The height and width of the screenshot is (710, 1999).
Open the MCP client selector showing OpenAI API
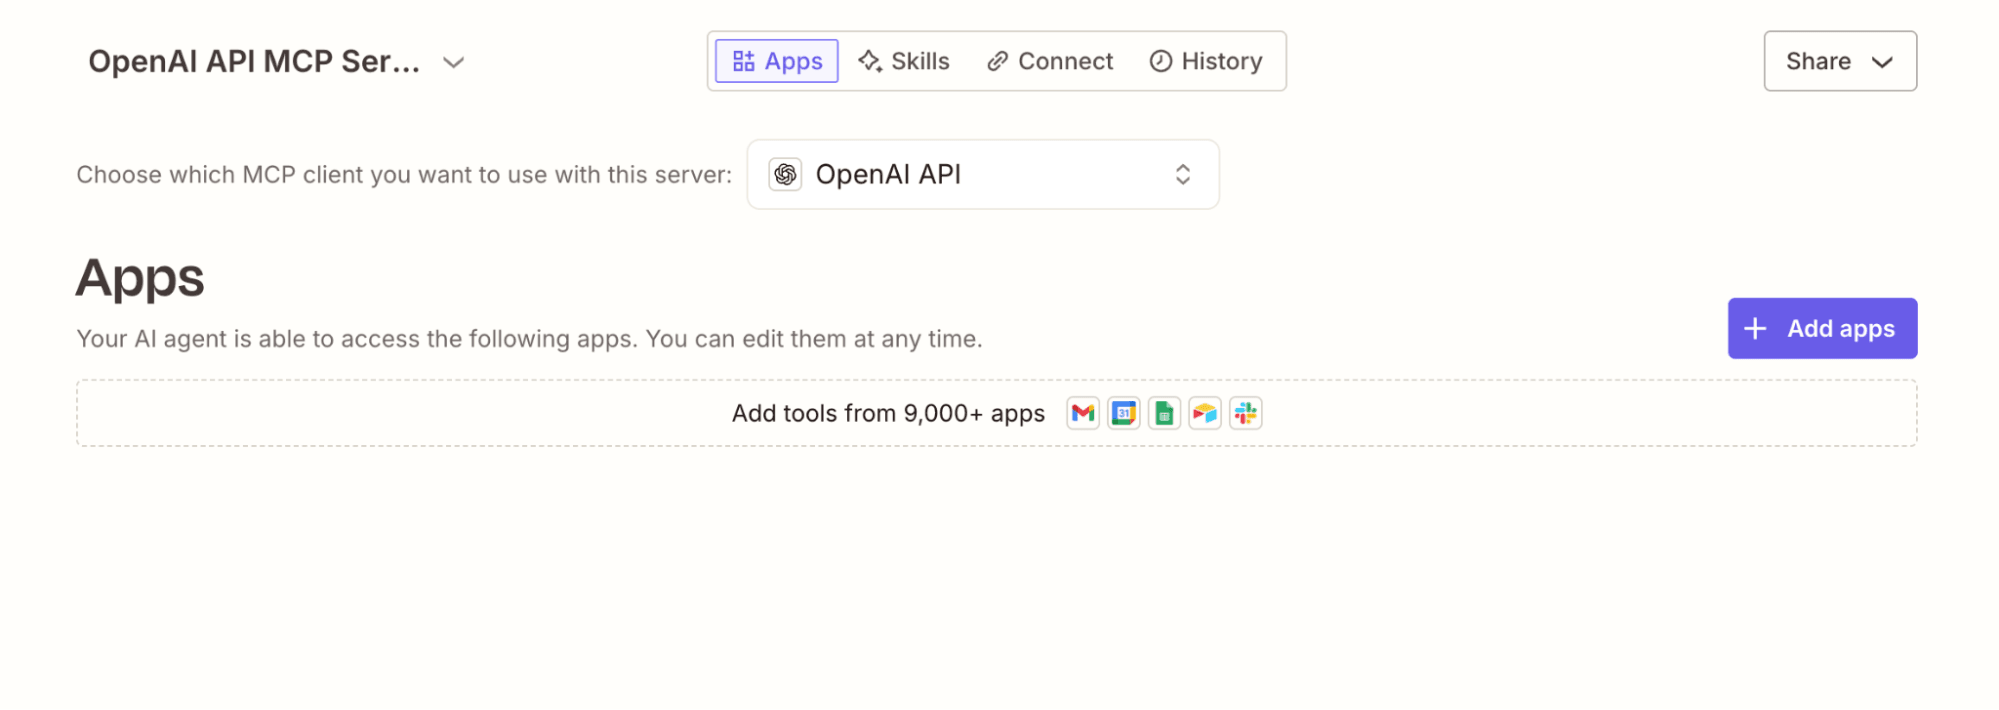[983, 174]
